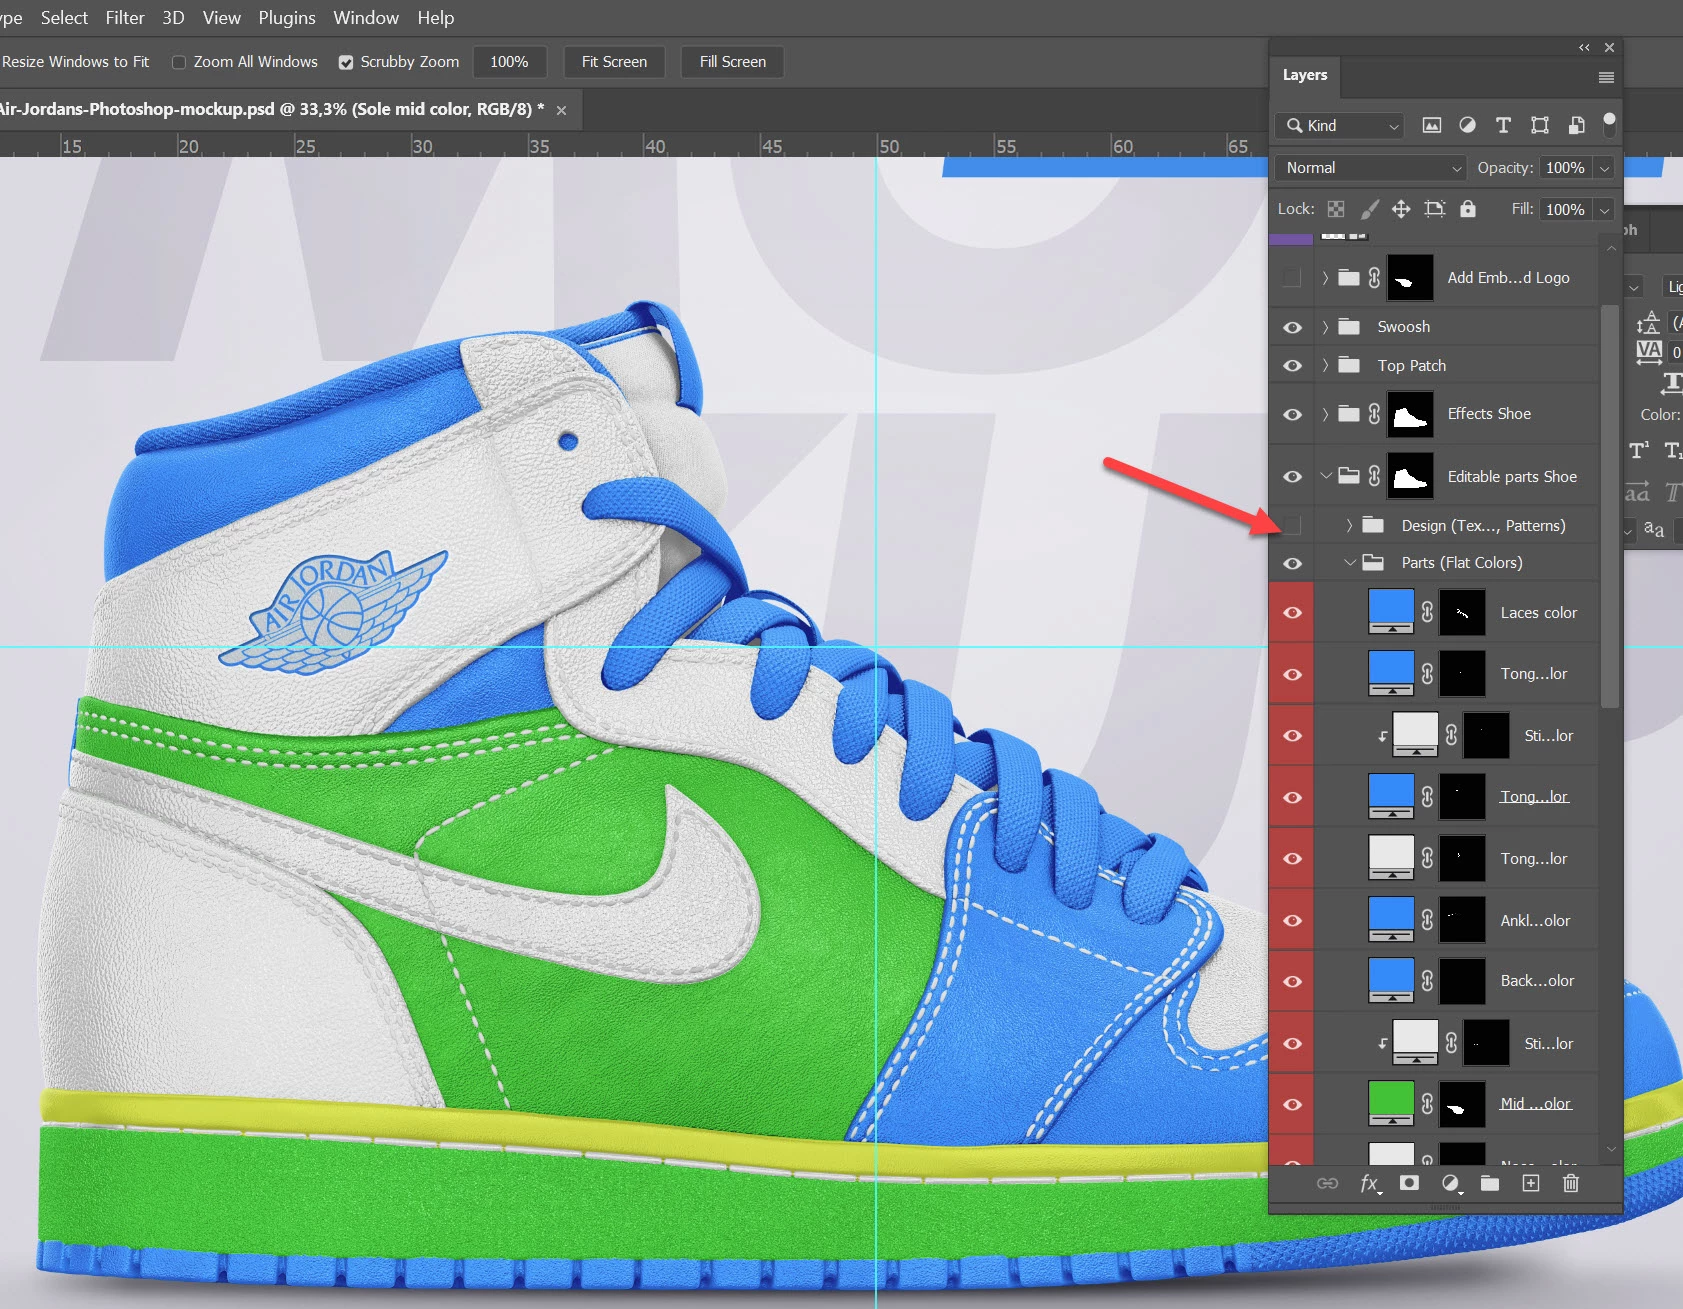
Task: Close the Air-Jordans mockup document tab
Action: [x=561, y=110]
